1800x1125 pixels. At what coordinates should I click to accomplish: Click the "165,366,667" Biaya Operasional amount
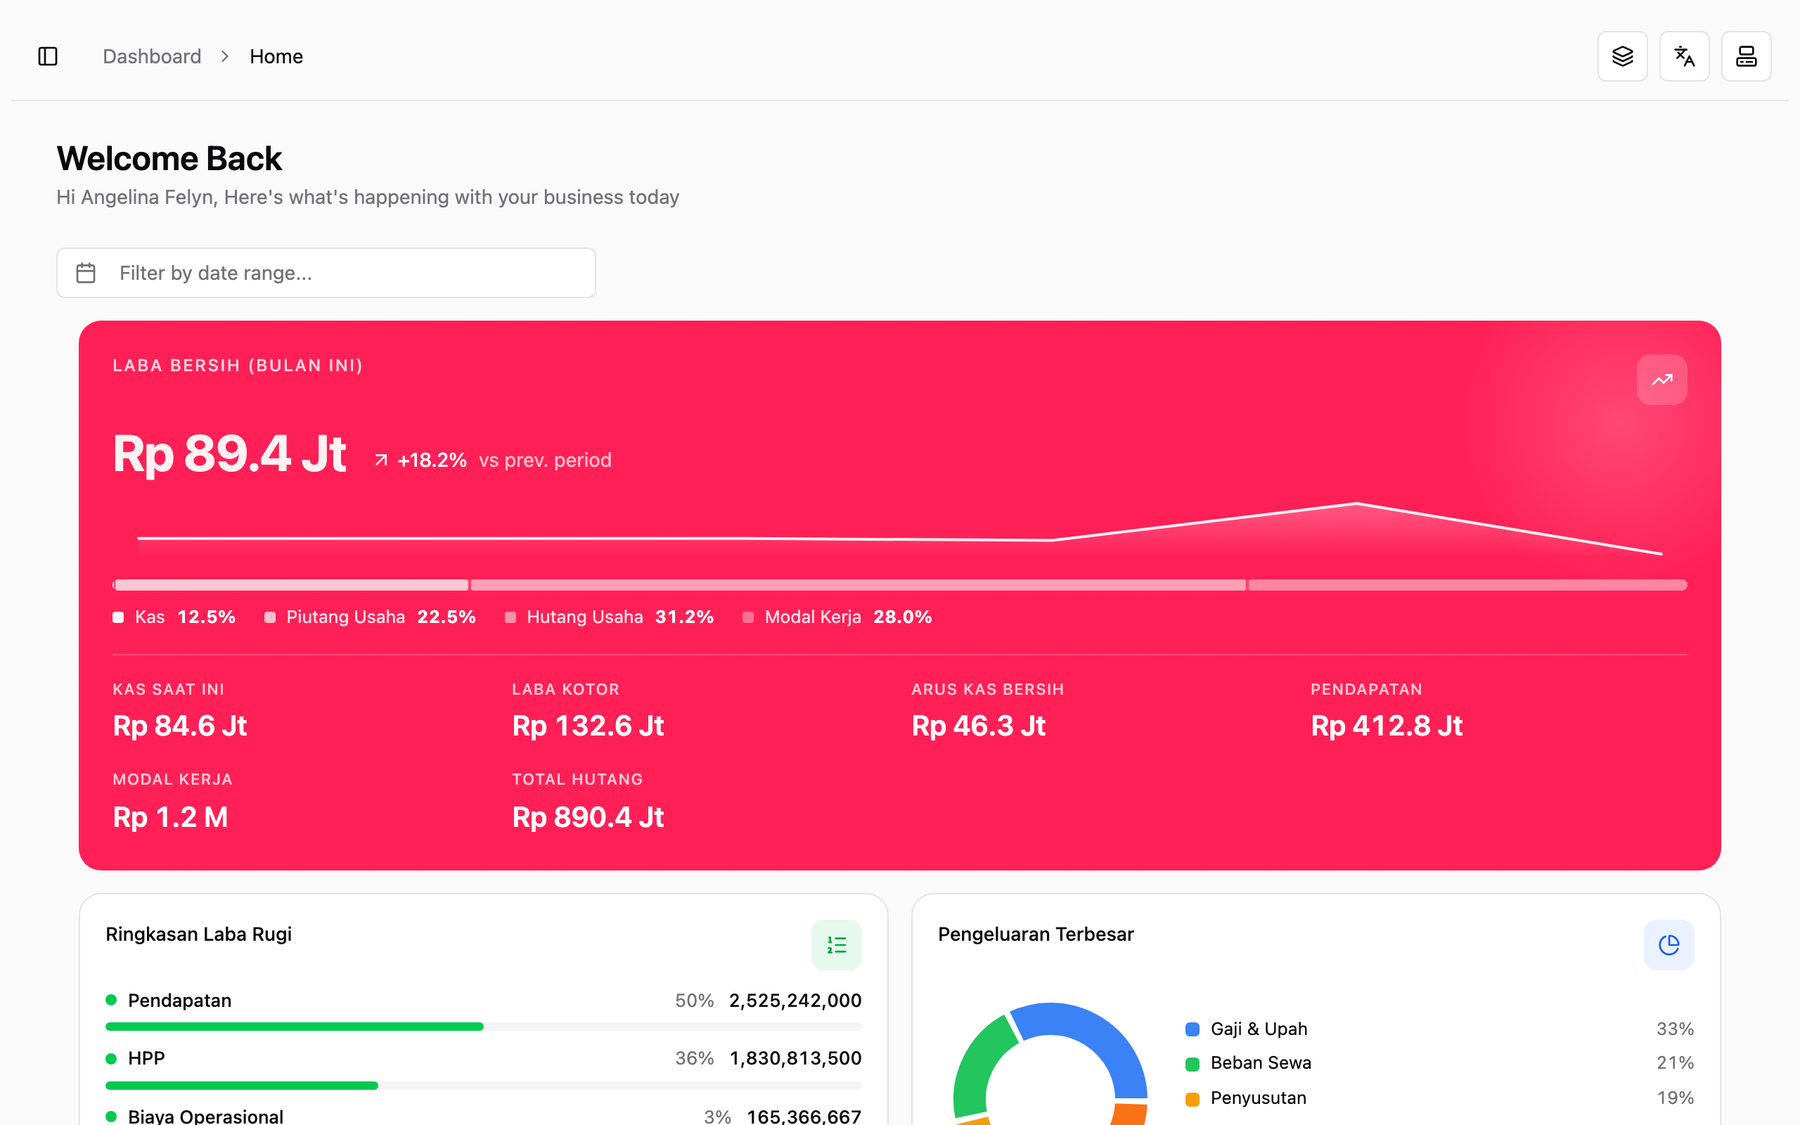[x=804, y=1116]
